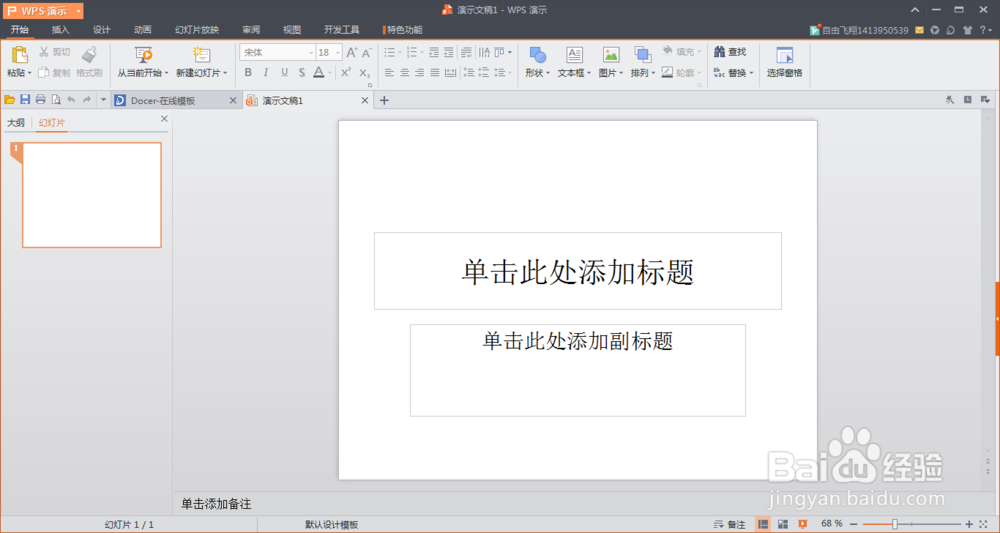This screenshot has width=1000, height=533.
Task: Open font color dropdown arrow
Action: tap(330, 73)
